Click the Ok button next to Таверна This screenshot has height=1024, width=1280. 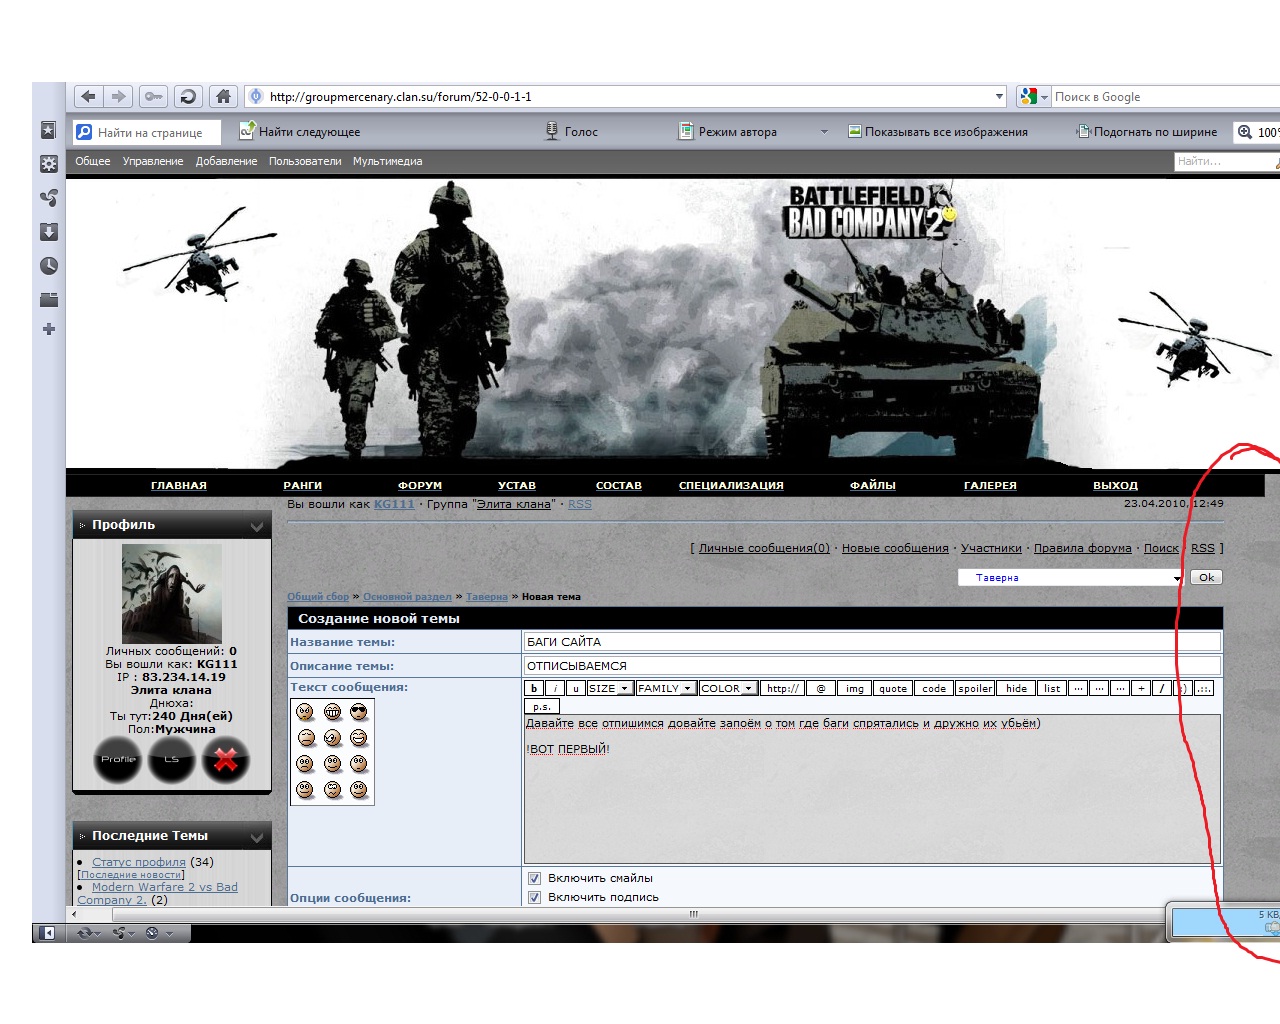click(1207, 577)
